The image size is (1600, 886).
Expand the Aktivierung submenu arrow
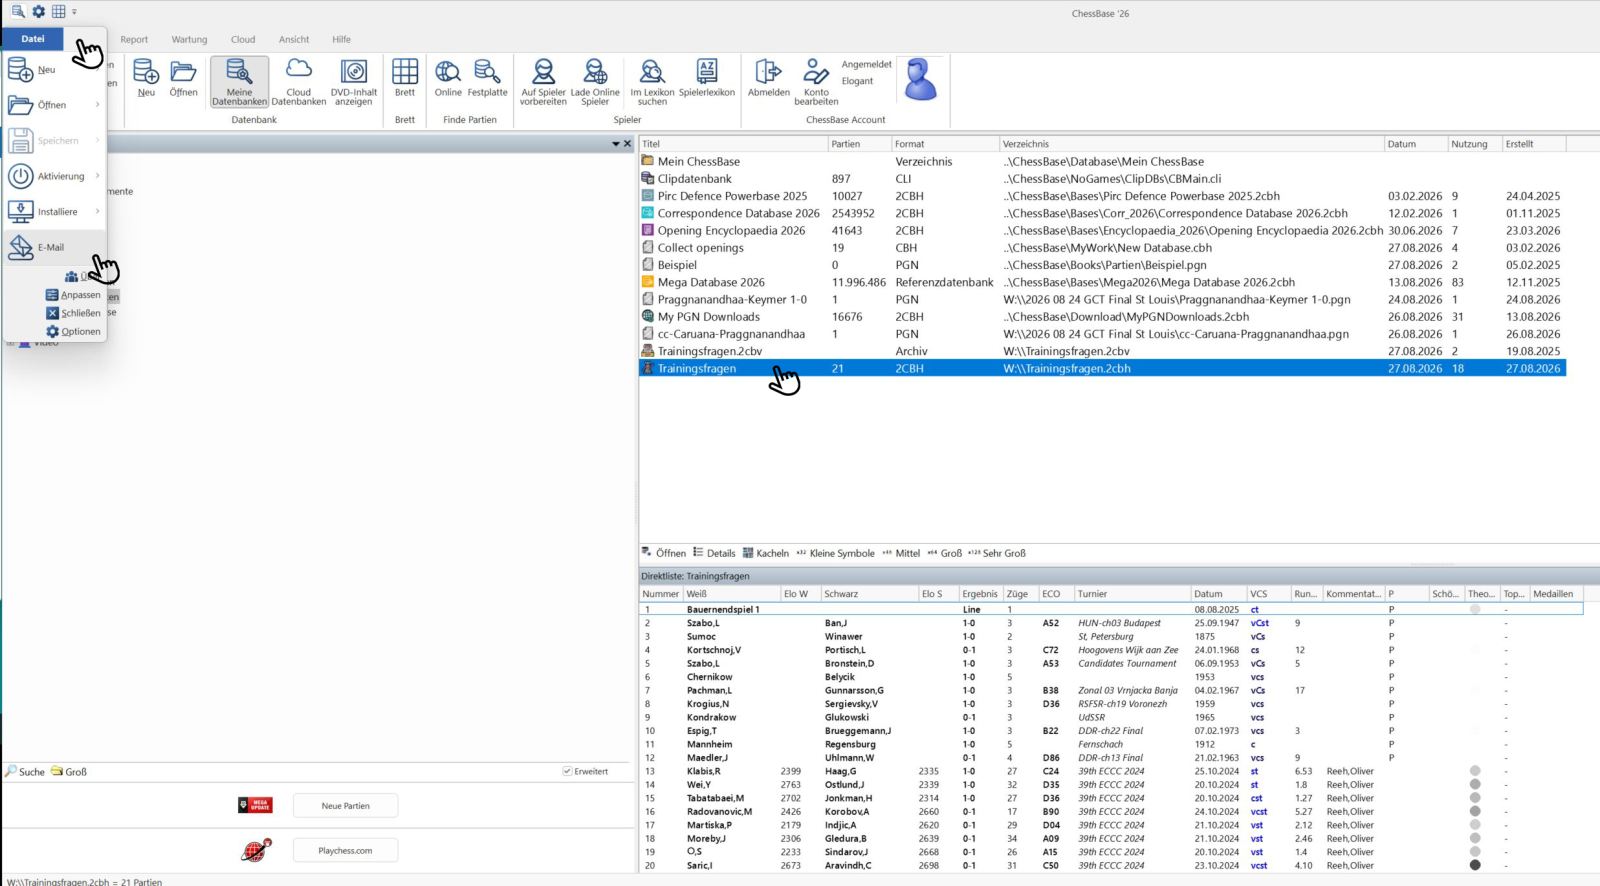point(98,176)
